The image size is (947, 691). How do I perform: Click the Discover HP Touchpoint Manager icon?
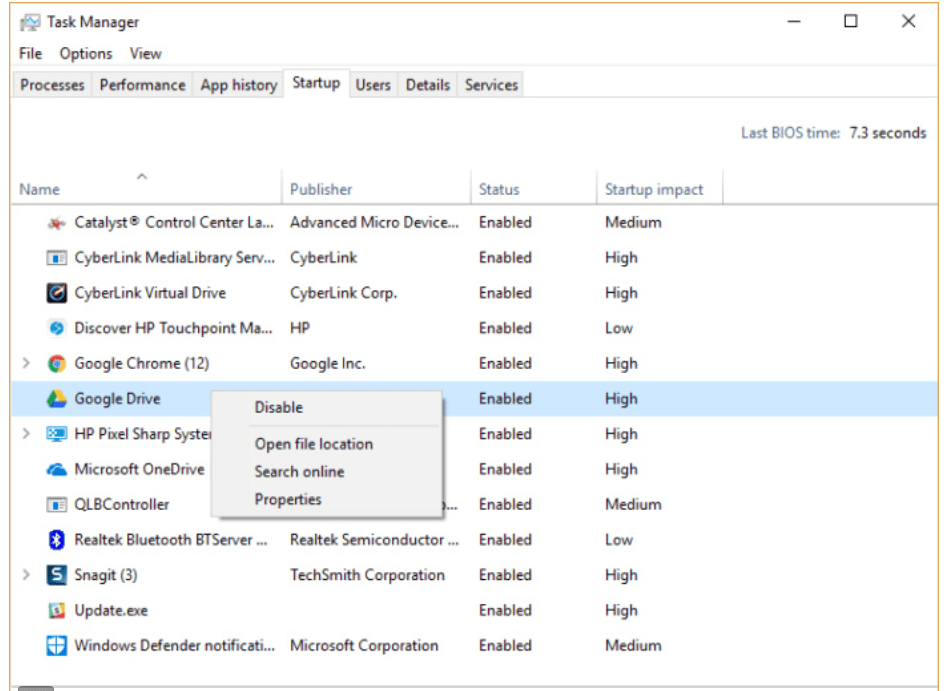point(56,328)
